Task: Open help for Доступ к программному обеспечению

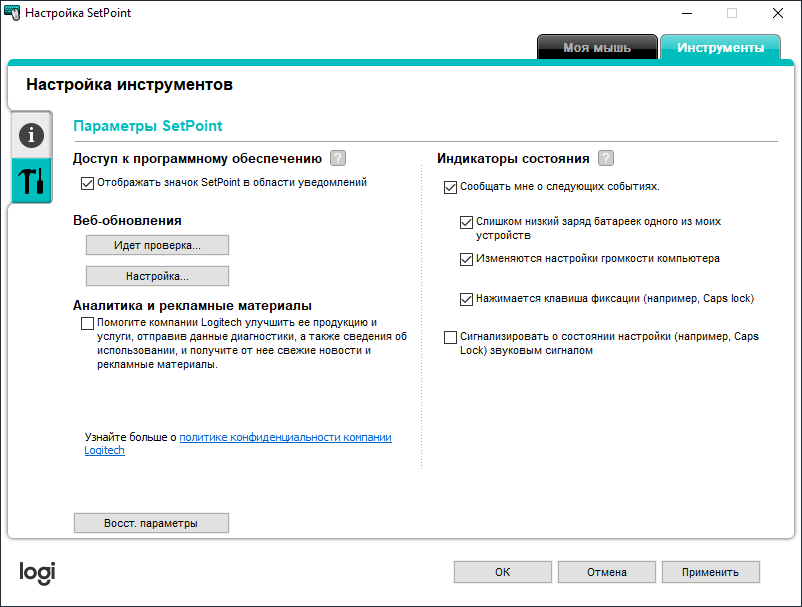Action: click(x=338, y=158)
